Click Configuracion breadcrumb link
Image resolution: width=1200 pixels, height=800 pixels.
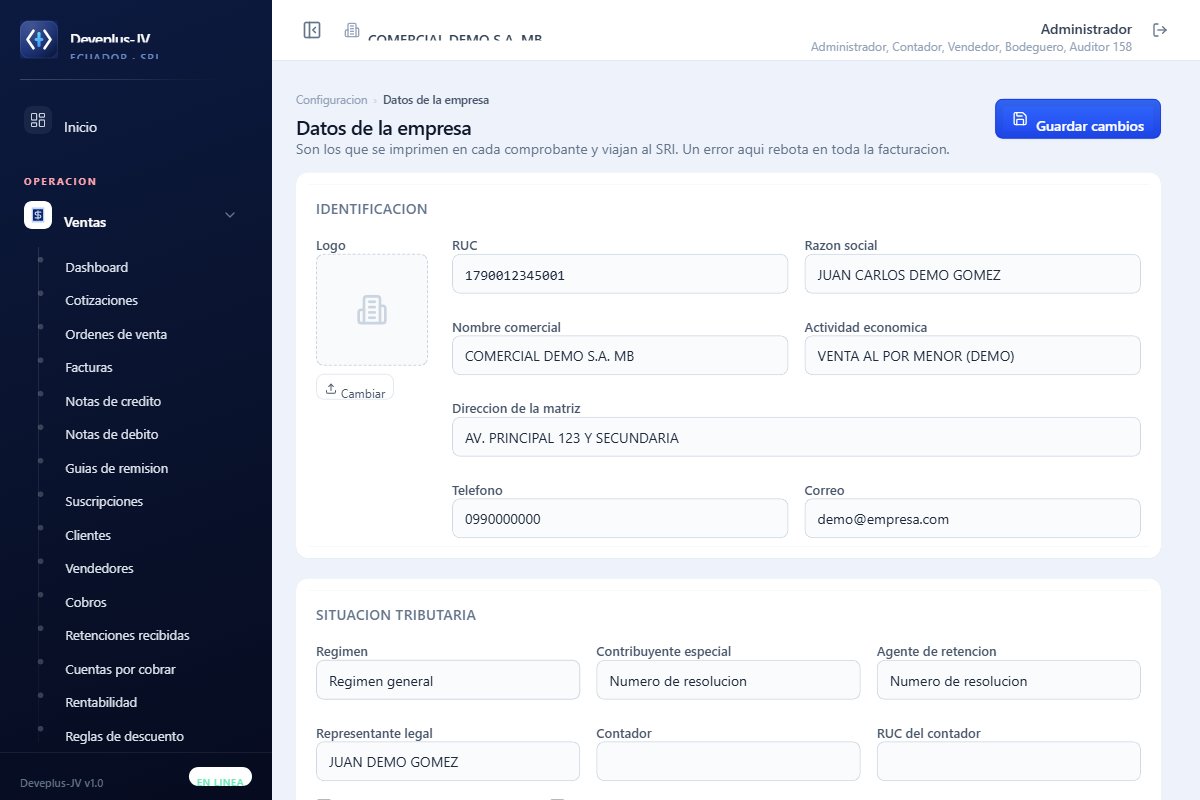332,100
